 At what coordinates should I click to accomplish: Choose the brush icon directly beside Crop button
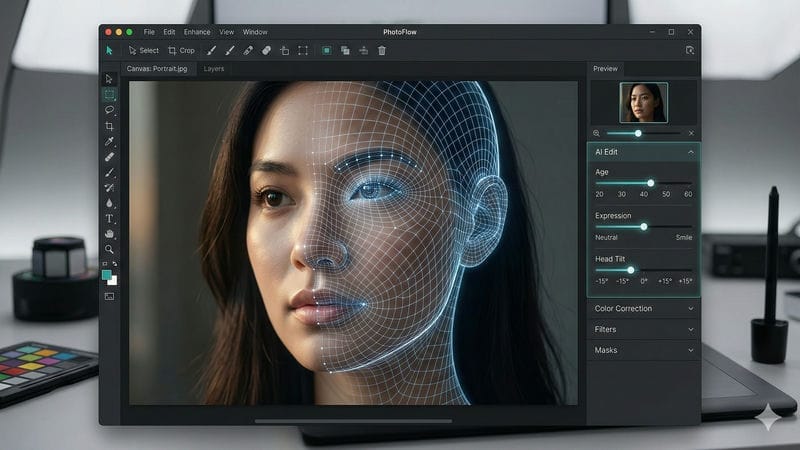click(x=211, y=51)
